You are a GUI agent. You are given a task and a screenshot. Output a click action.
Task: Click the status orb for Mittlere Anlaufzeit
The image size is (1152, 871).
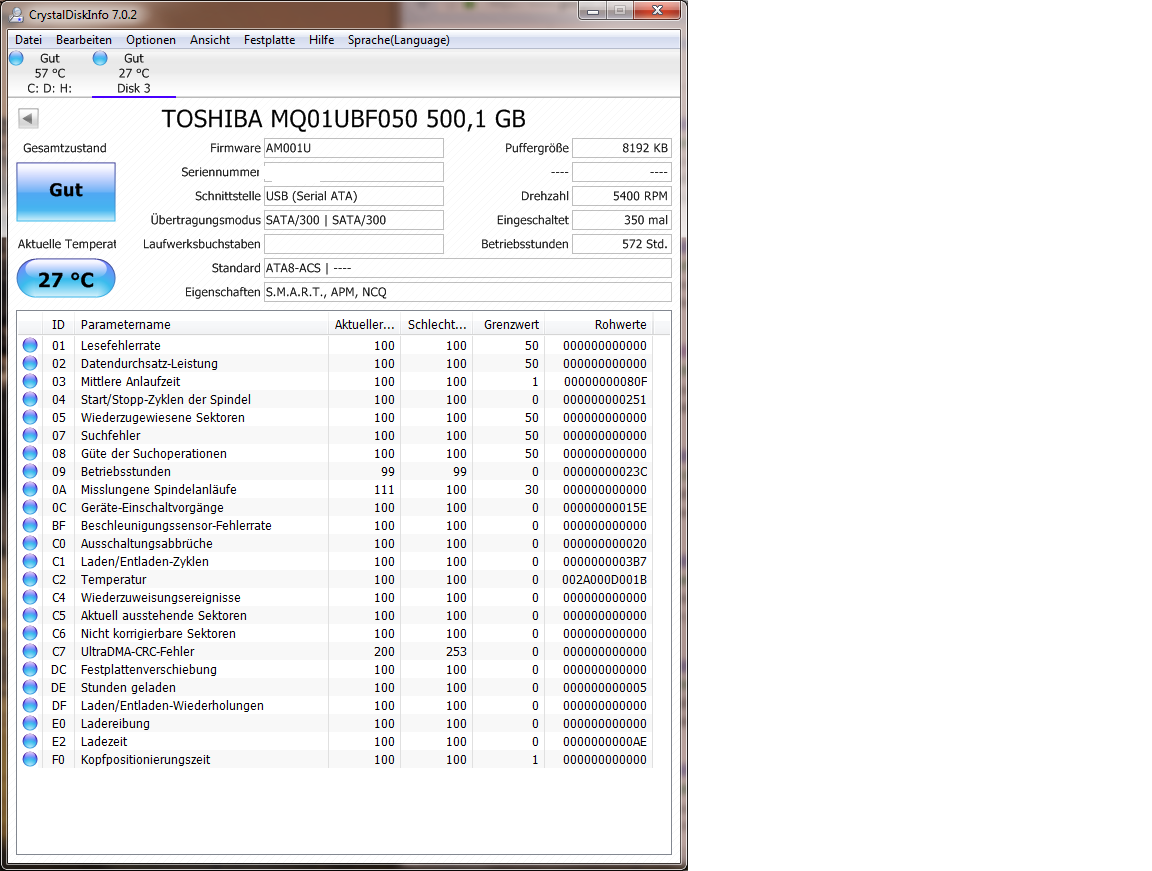pos(30,381)
